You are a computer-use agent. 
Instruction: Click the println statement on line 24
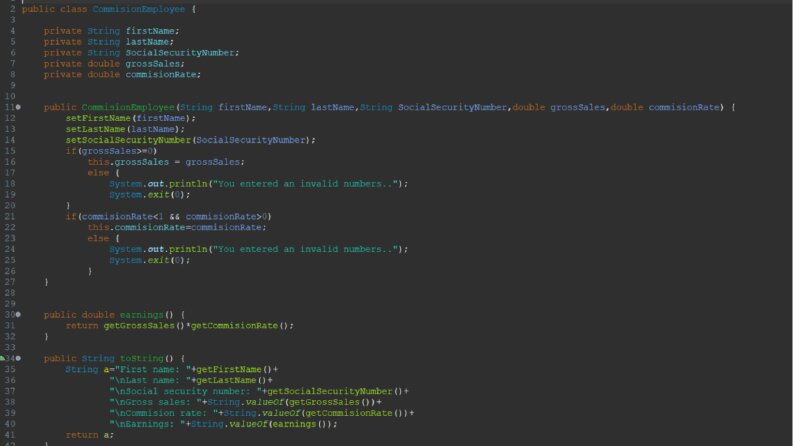point(258,249)
